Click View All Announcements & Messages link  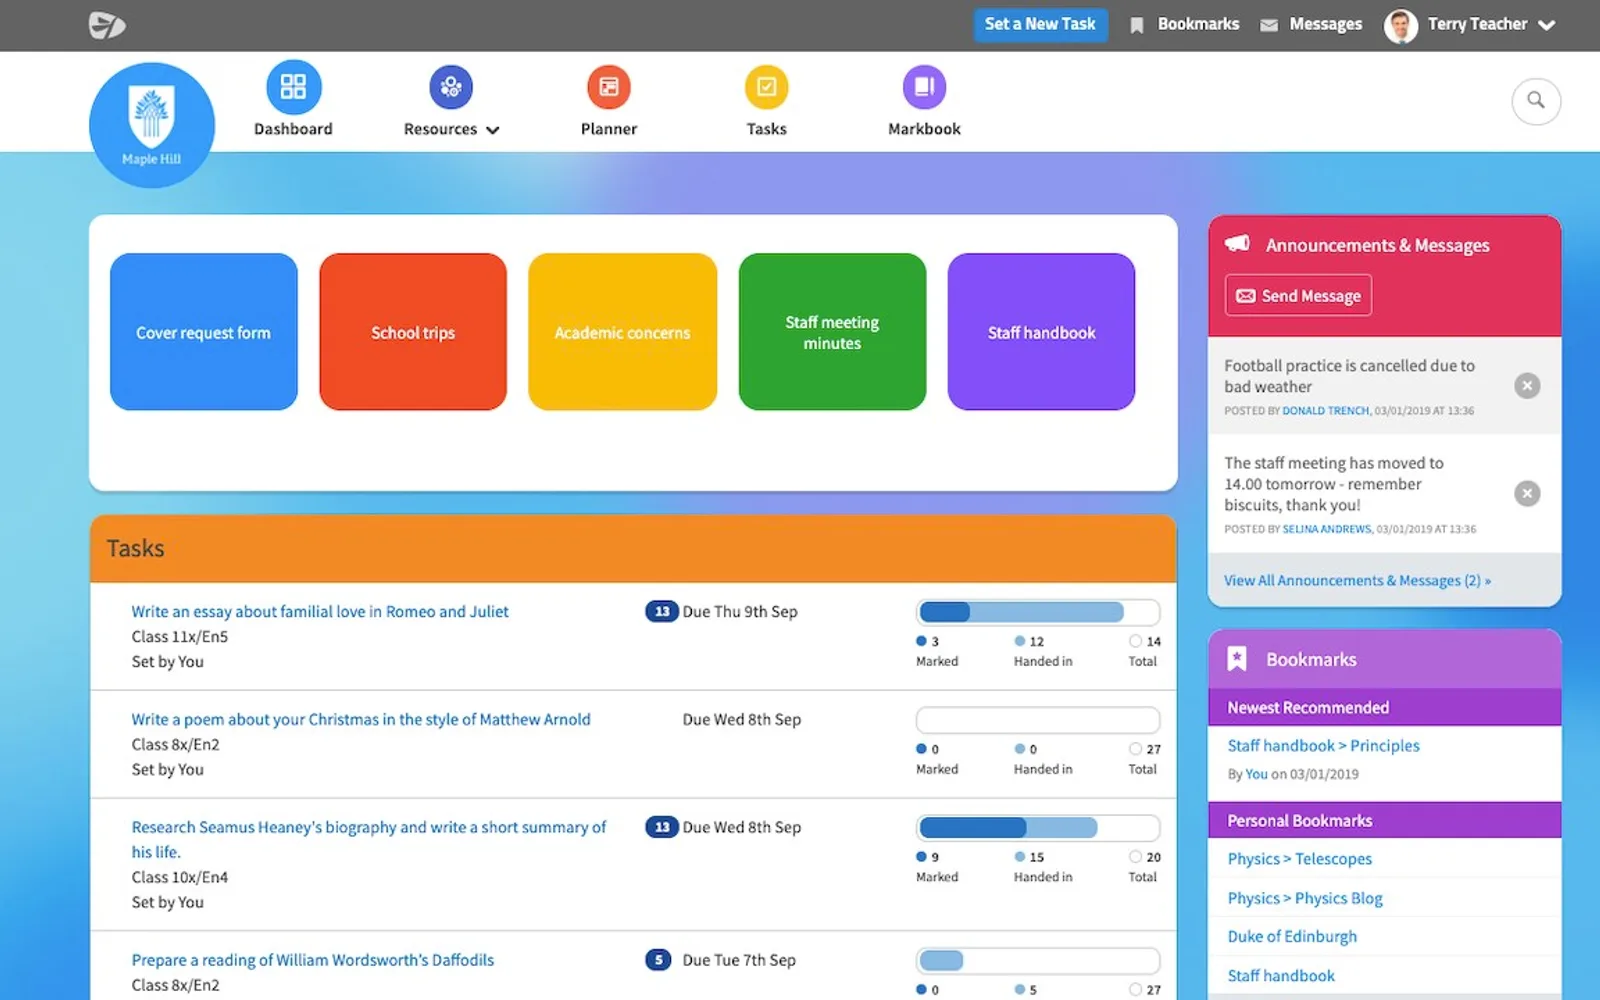tap(1357, 580)
